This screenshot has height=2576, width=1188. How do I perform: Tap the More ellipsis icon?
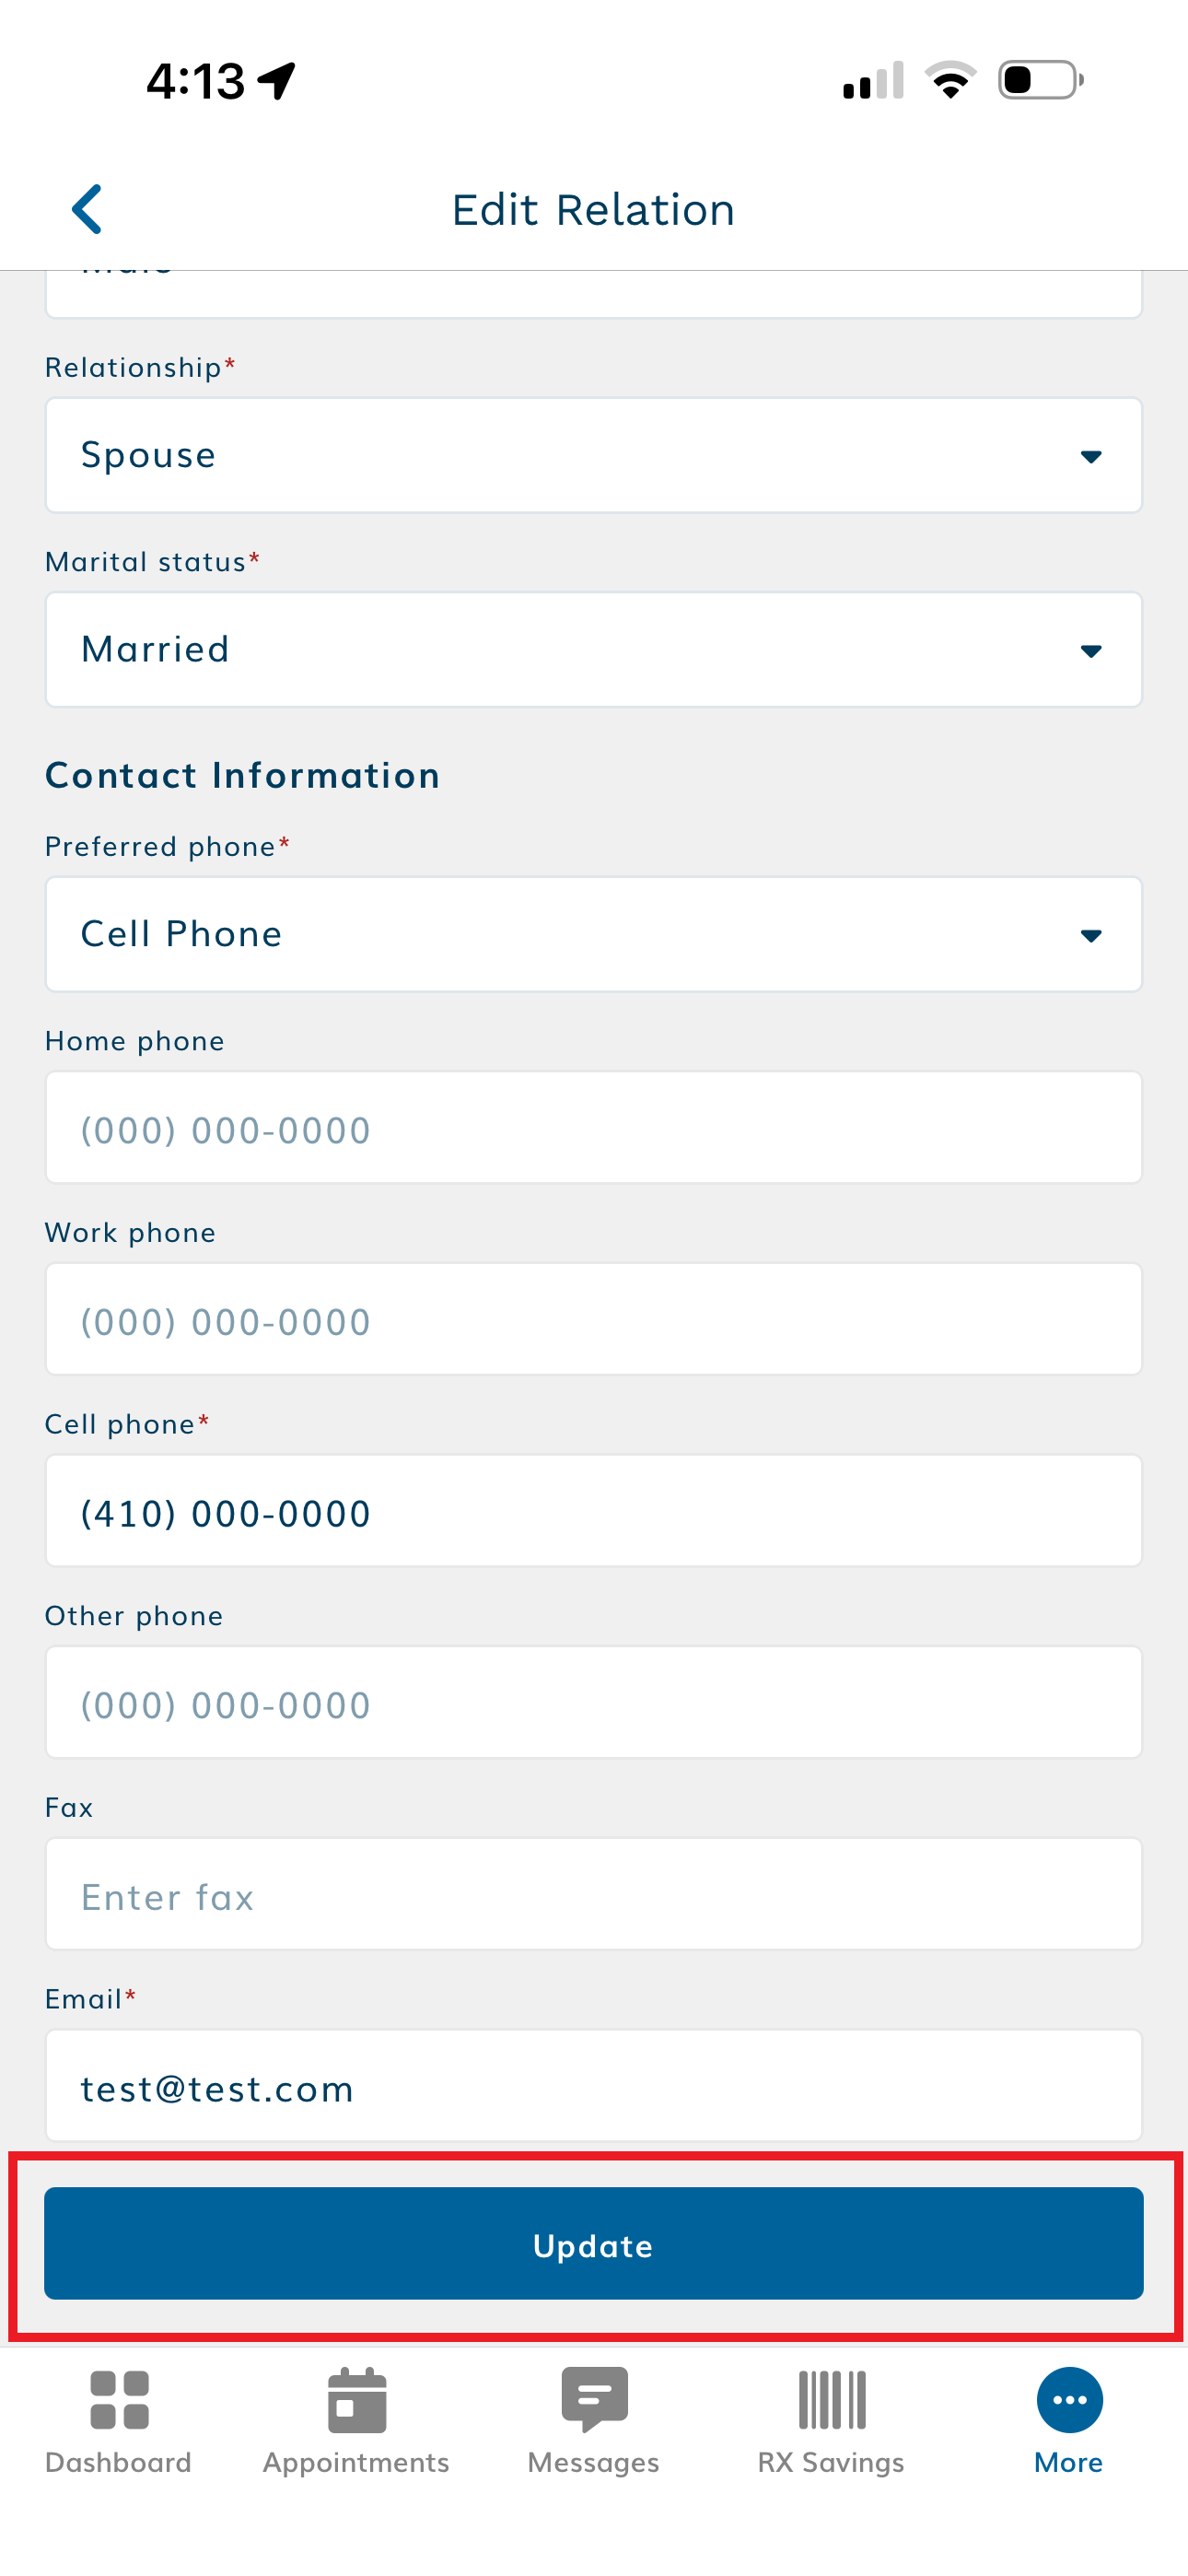pyautogui.click(x=1069, y=2400)
